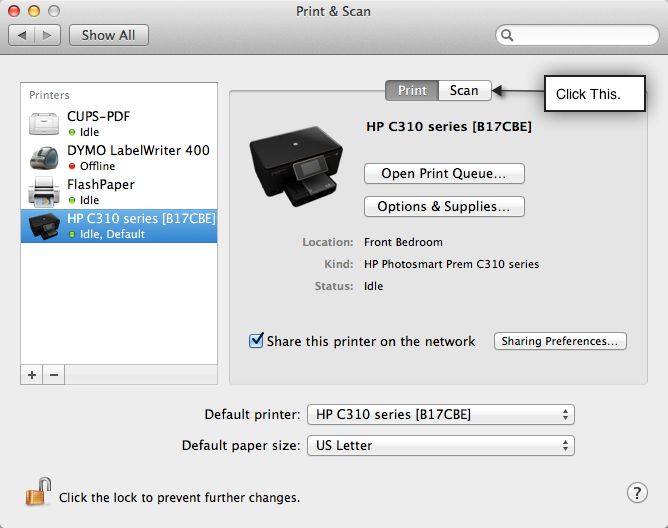The width and height of the screenshot is (668, 528).
Task: Click the lock to prevent further changes
Action: click(x=38, y=492)
